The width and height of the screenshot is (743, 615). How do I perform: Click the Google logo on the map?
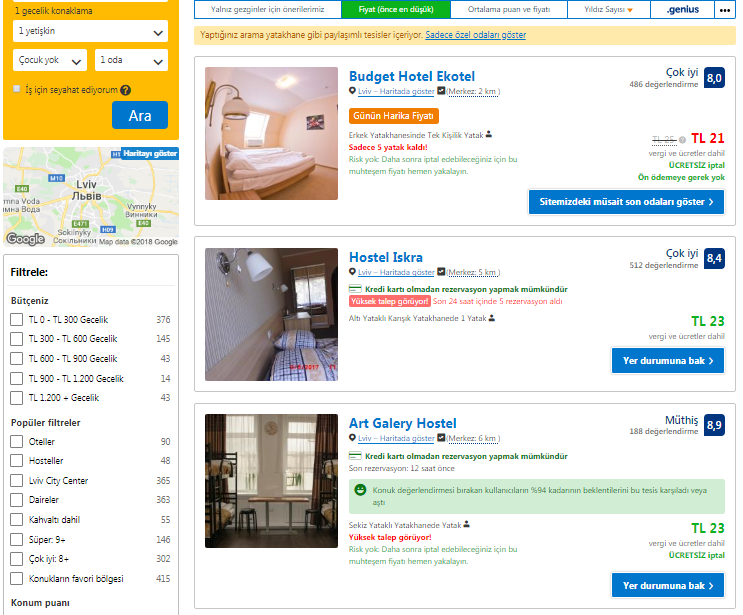(x=26, y=239)
